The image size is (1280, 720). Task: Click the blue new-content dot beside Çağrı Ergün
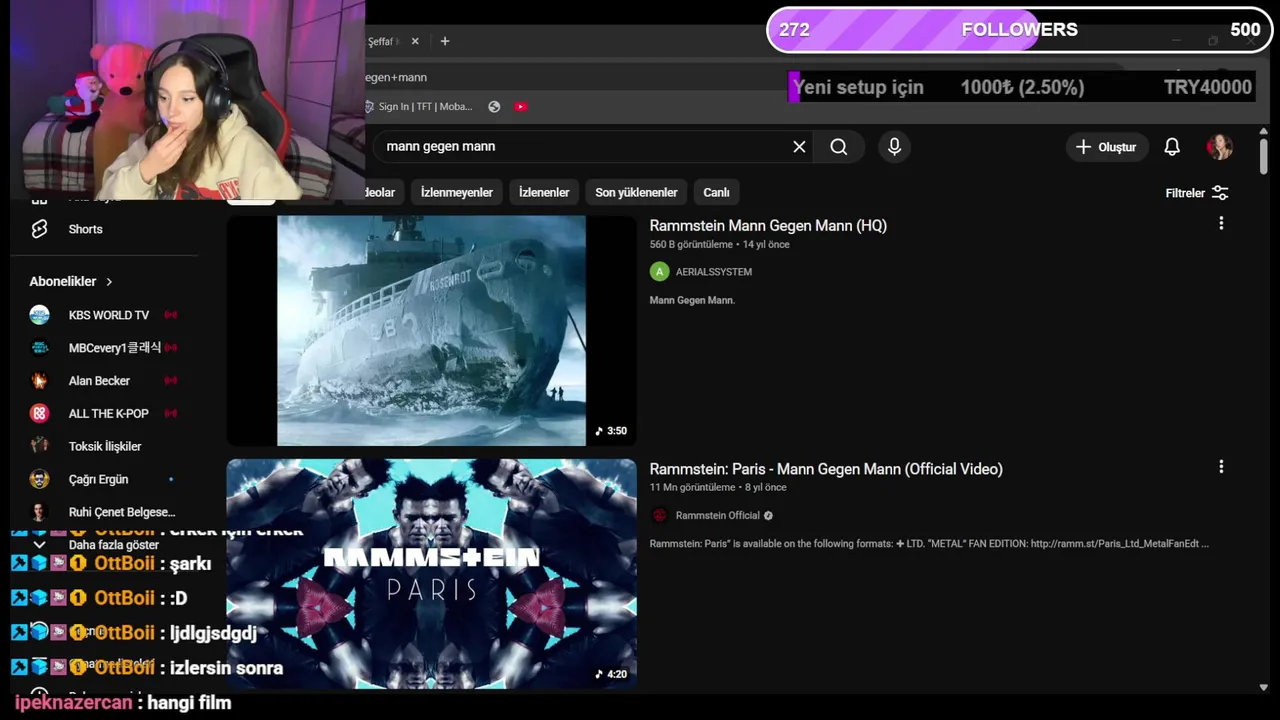click(x=171, y=480)
